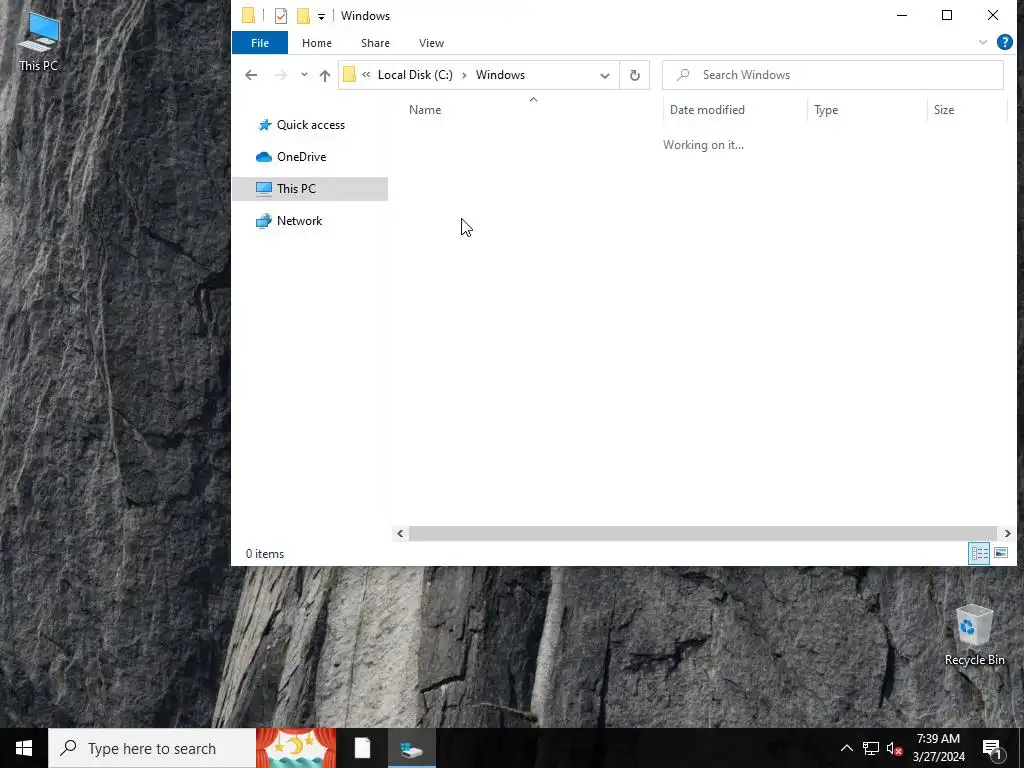
Task: Open the recent locations dropdown
Action: [304, 75]
